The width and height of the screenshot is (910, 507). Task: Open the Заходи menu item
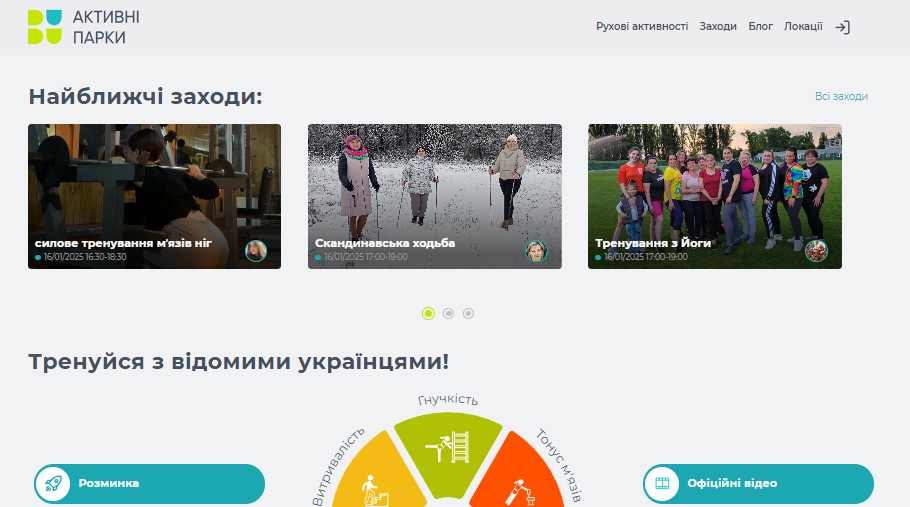coord(718,27)
